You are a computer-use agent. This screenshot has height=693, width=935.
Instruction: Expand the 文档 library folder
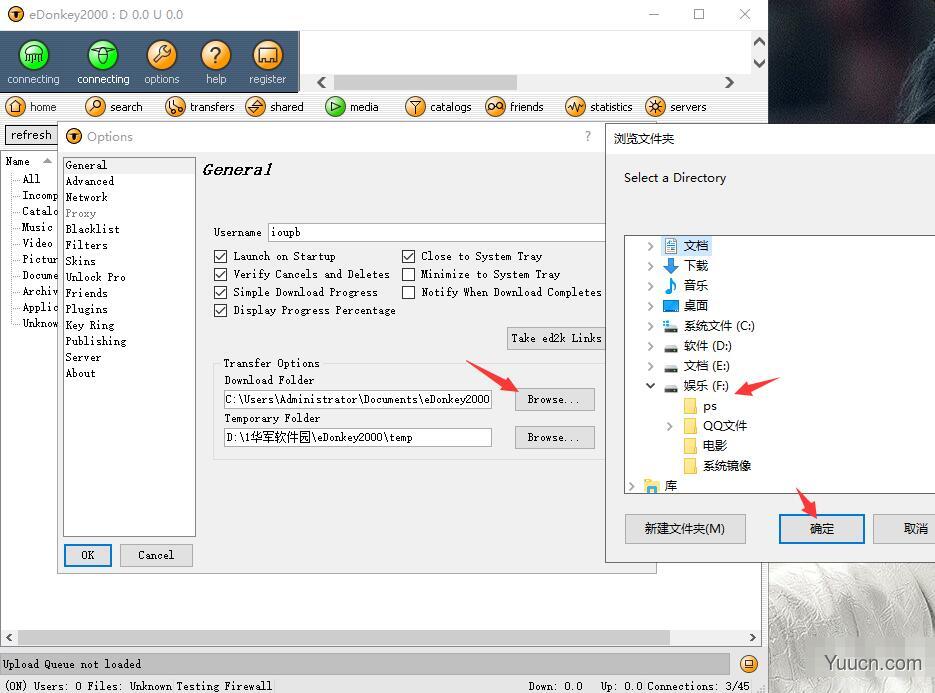click(x=651, y=246)
